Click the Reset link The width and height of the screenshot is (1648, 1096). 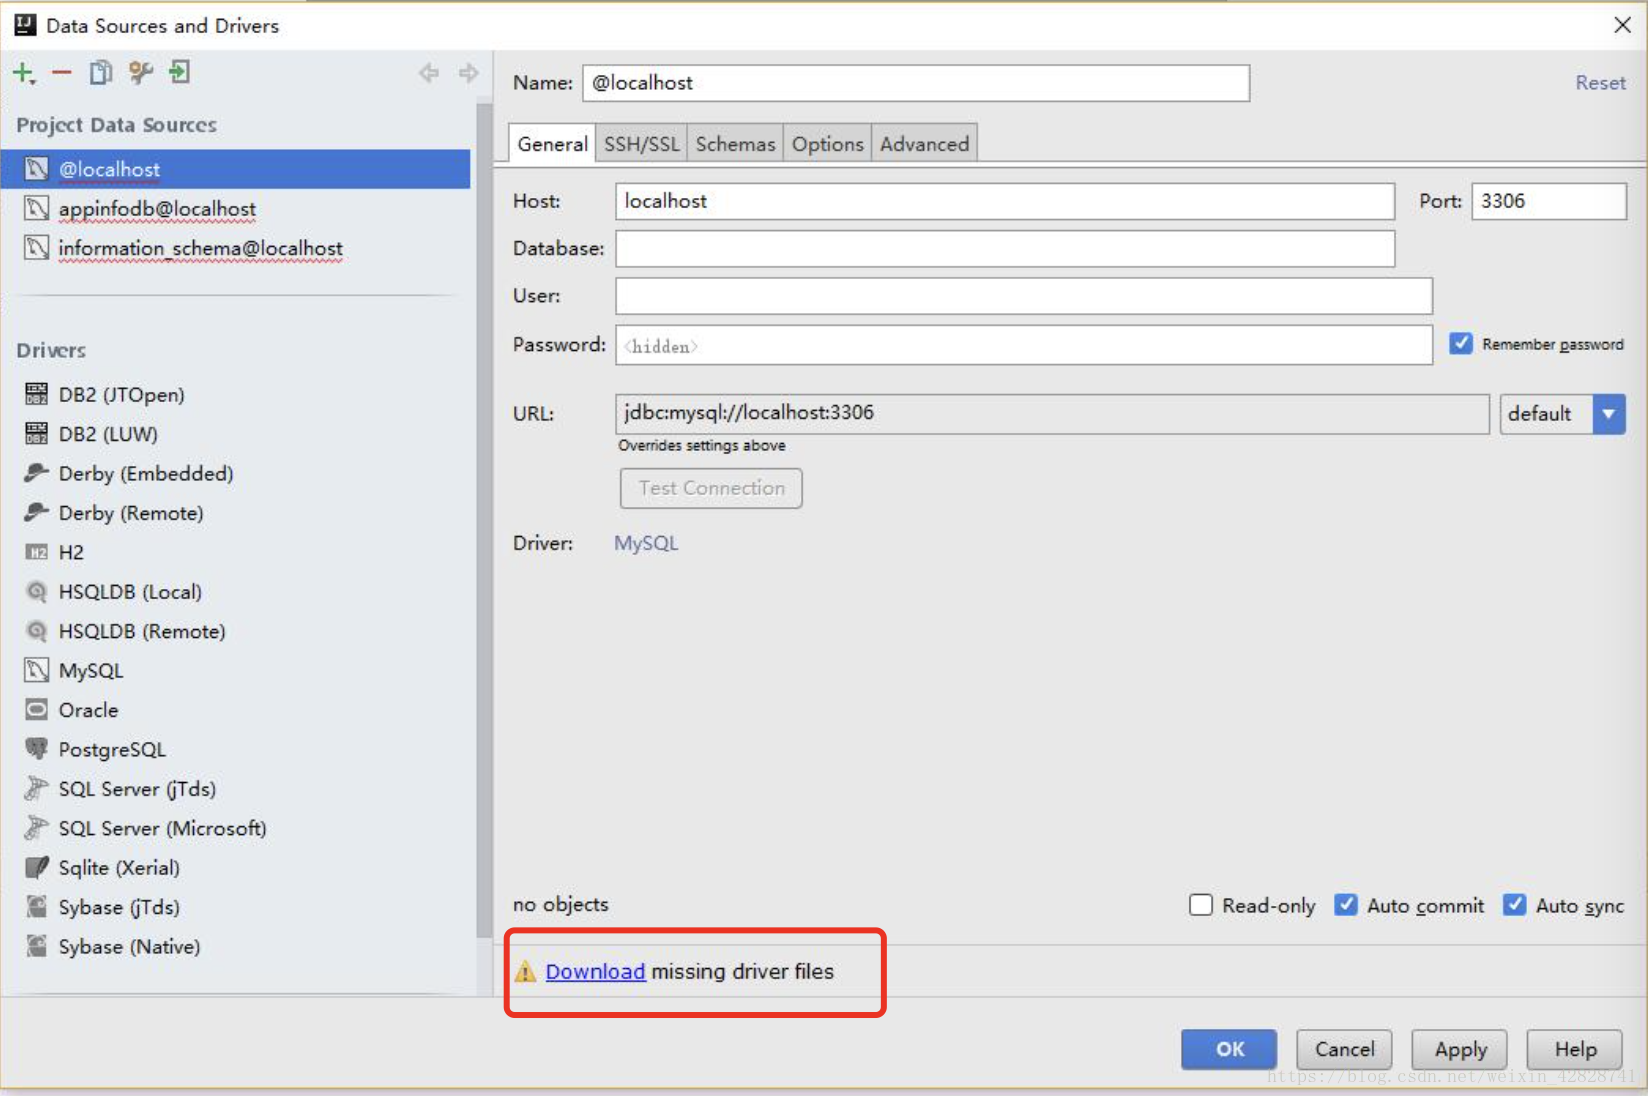[1600, 83]
